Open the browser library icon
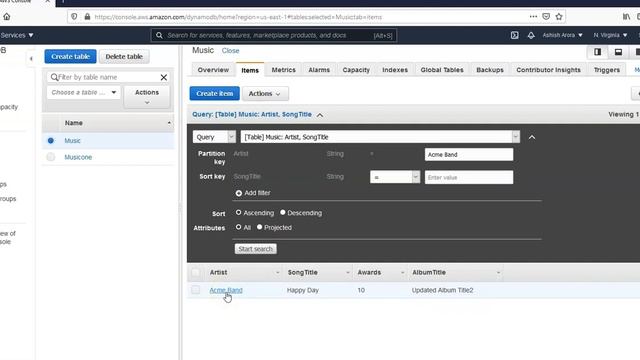This screenshot has height=360, width=640. [626, 17]
